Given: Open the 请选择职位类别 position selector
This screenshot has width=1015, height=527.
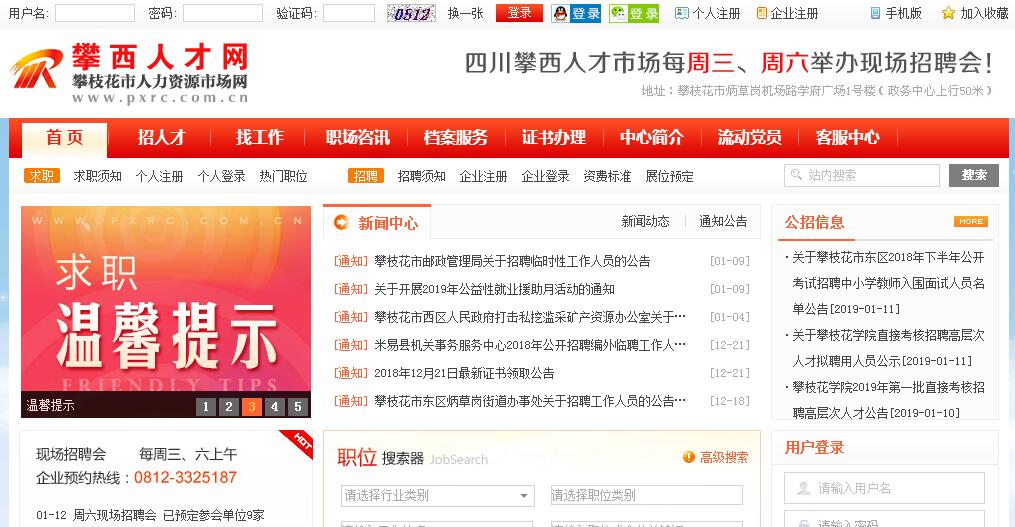Looking at the screenshot, I should (x=646, y=495).
